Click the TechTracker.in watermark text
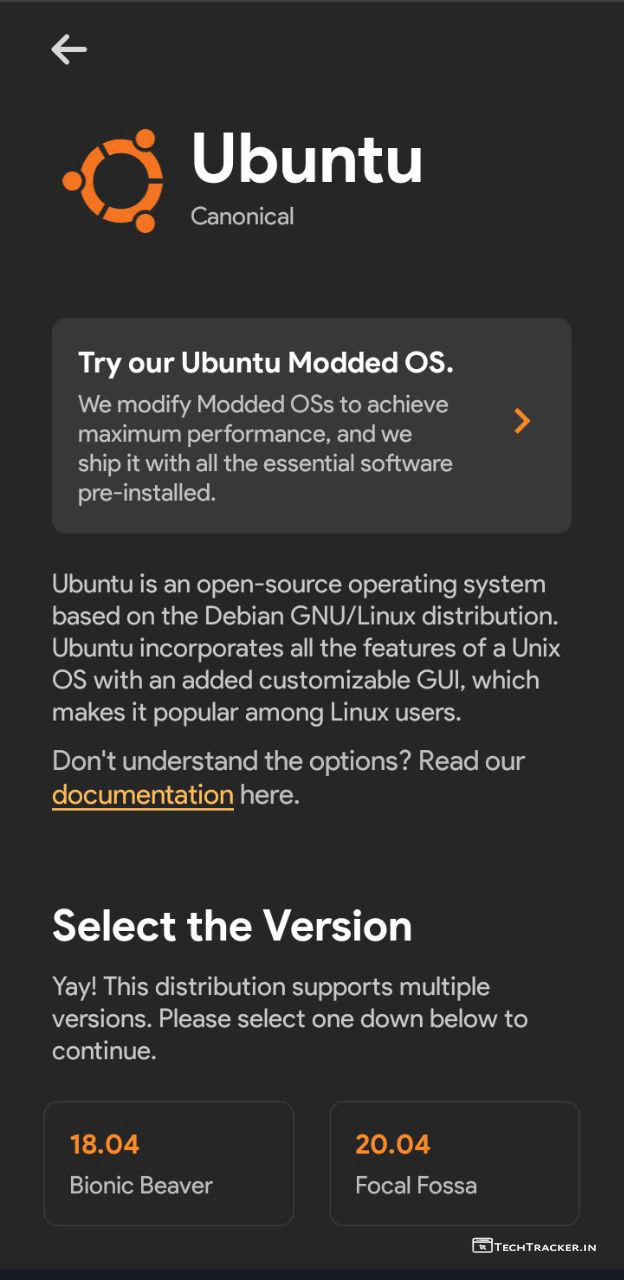624x1280 pixels. click(x=547, y=1247)
